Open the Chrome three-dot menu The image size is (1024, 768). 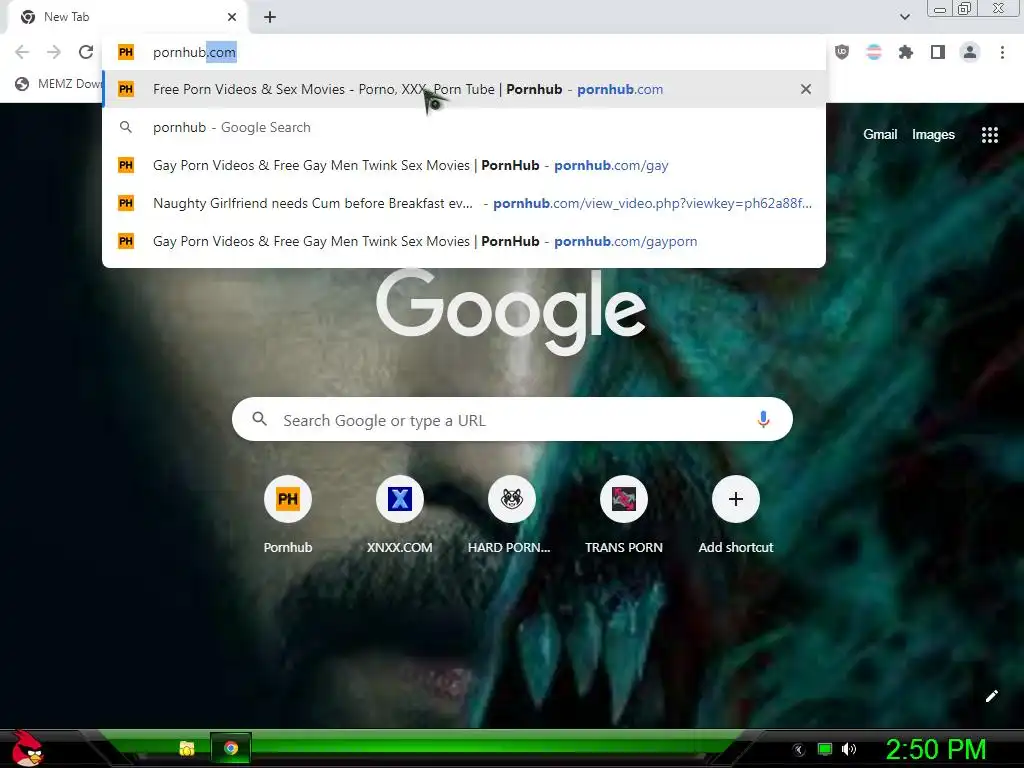click(x=1002, y=52)
